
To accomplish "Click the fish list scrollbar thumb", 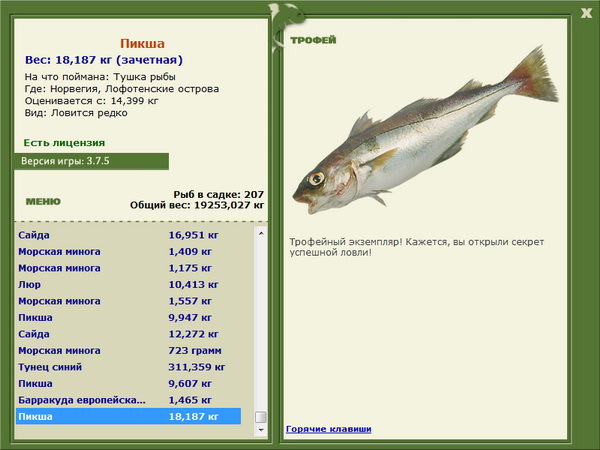I will (261, 417).
